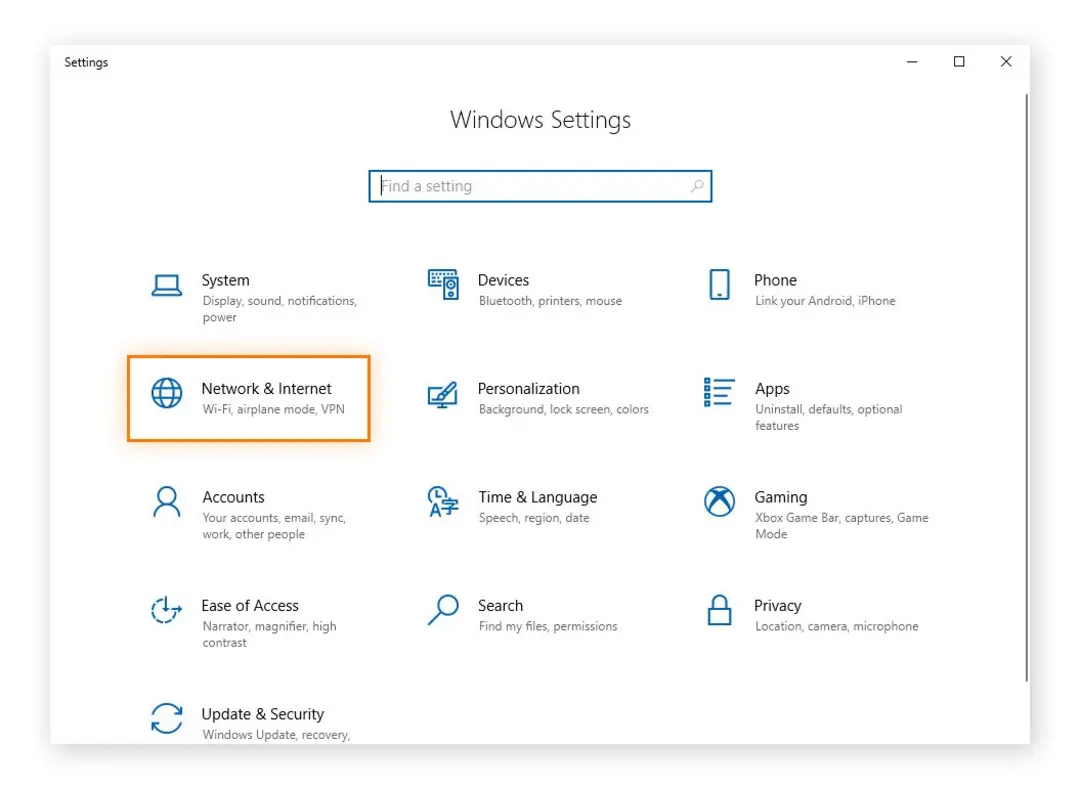
Task: Open the Network & Internet heading
Action: (x=267, y=388)
